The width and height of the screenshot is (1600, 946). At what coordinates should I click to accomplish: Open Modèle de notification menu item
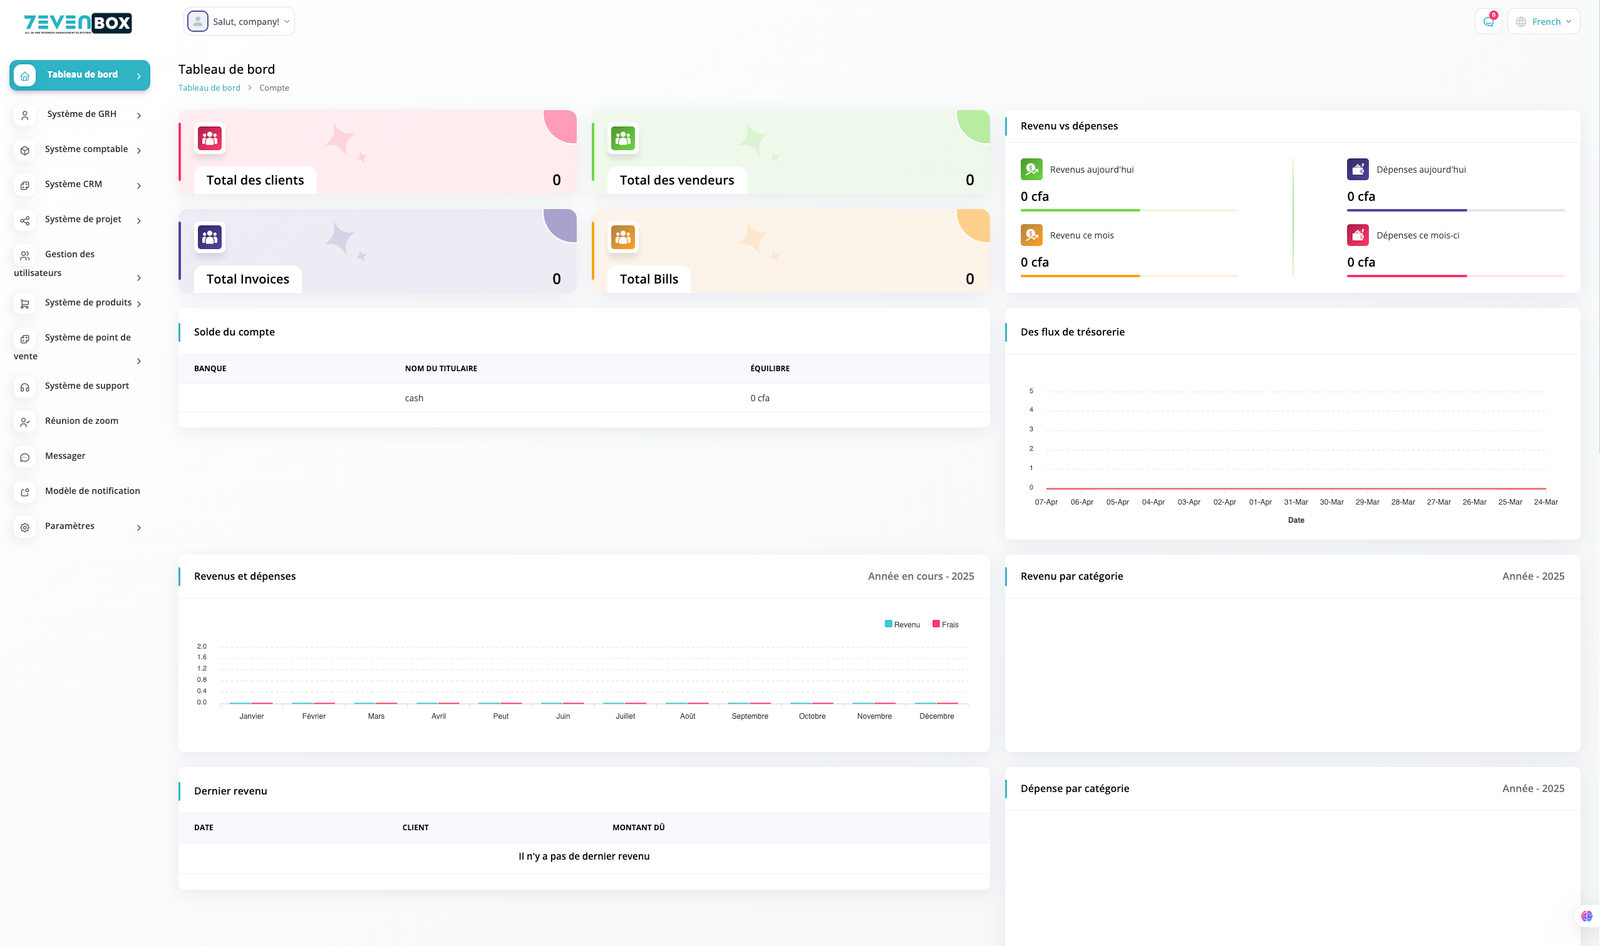point(92,491)
